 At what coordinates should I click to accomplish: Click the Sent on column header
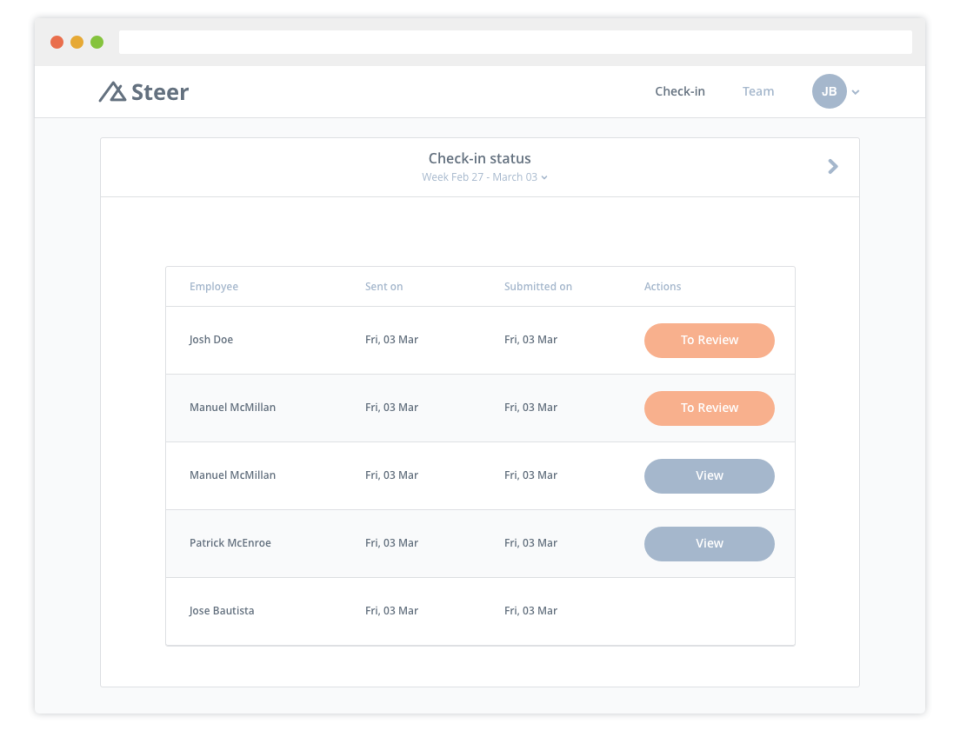tap(384, 287)
